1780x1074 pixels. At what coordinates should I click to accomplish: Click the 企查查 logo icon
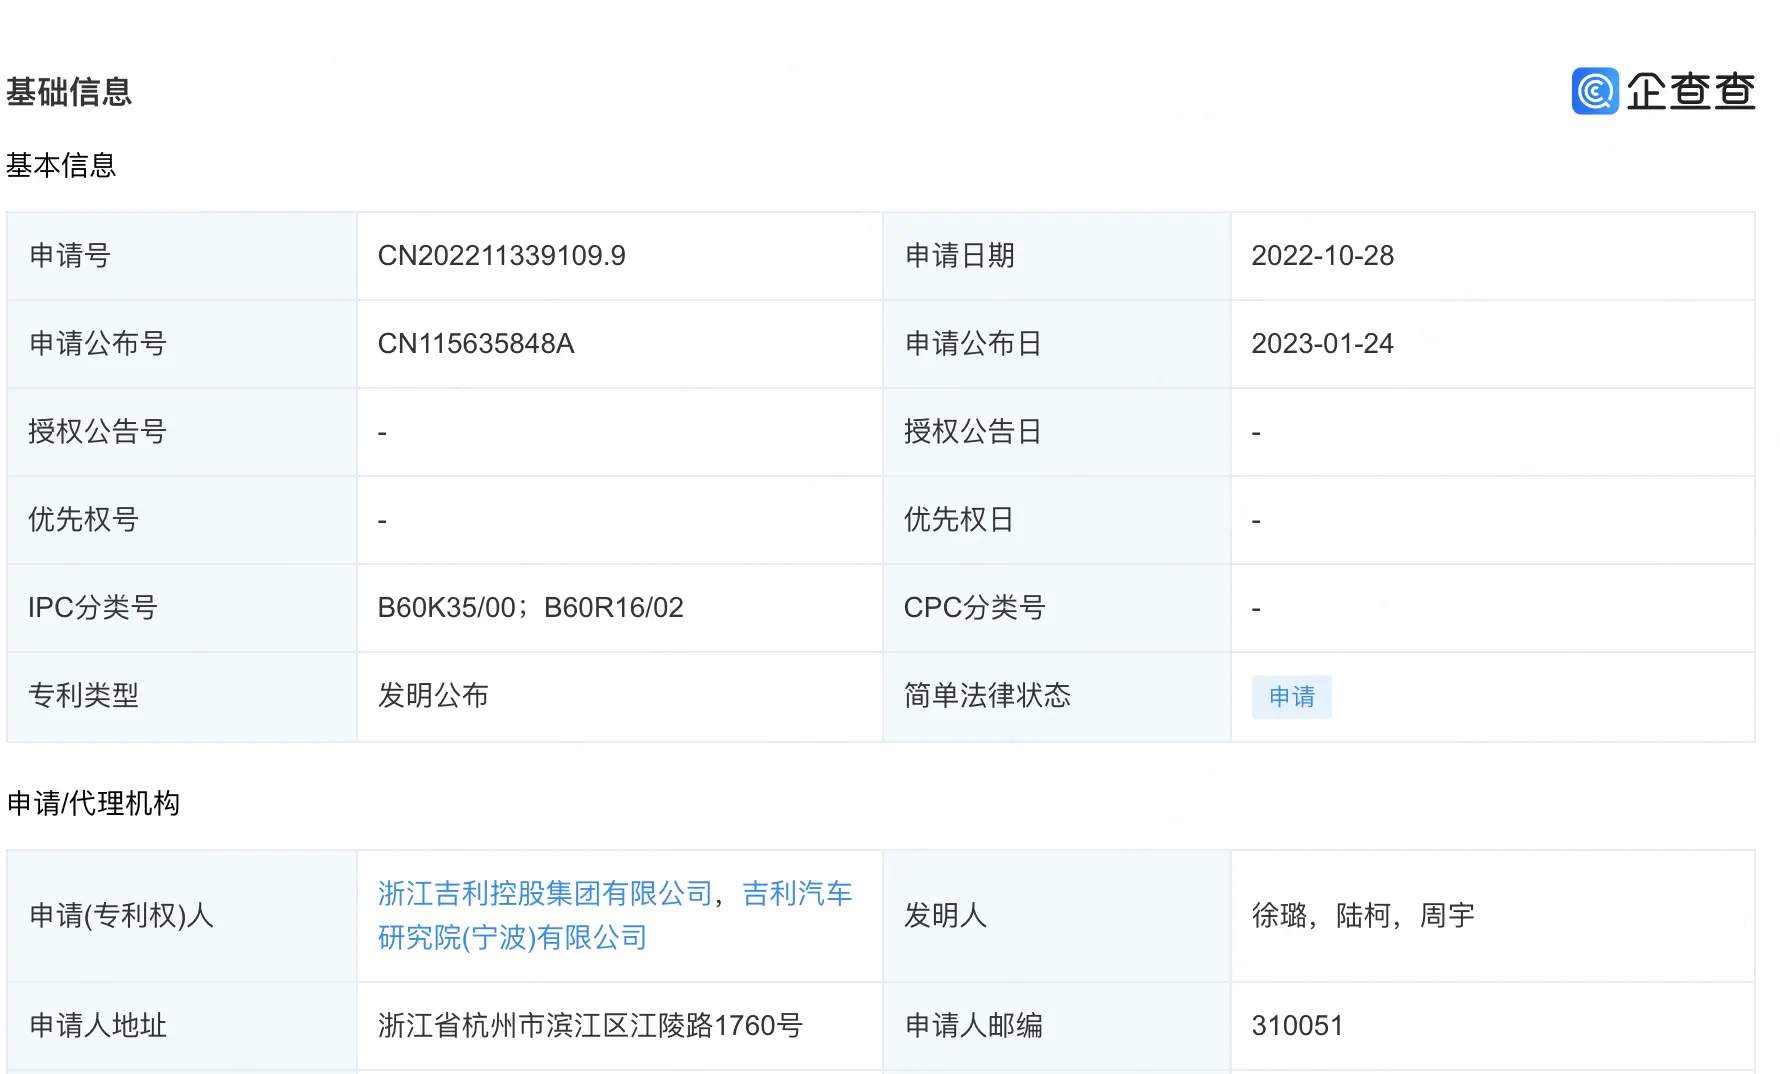coord(1595,91)
